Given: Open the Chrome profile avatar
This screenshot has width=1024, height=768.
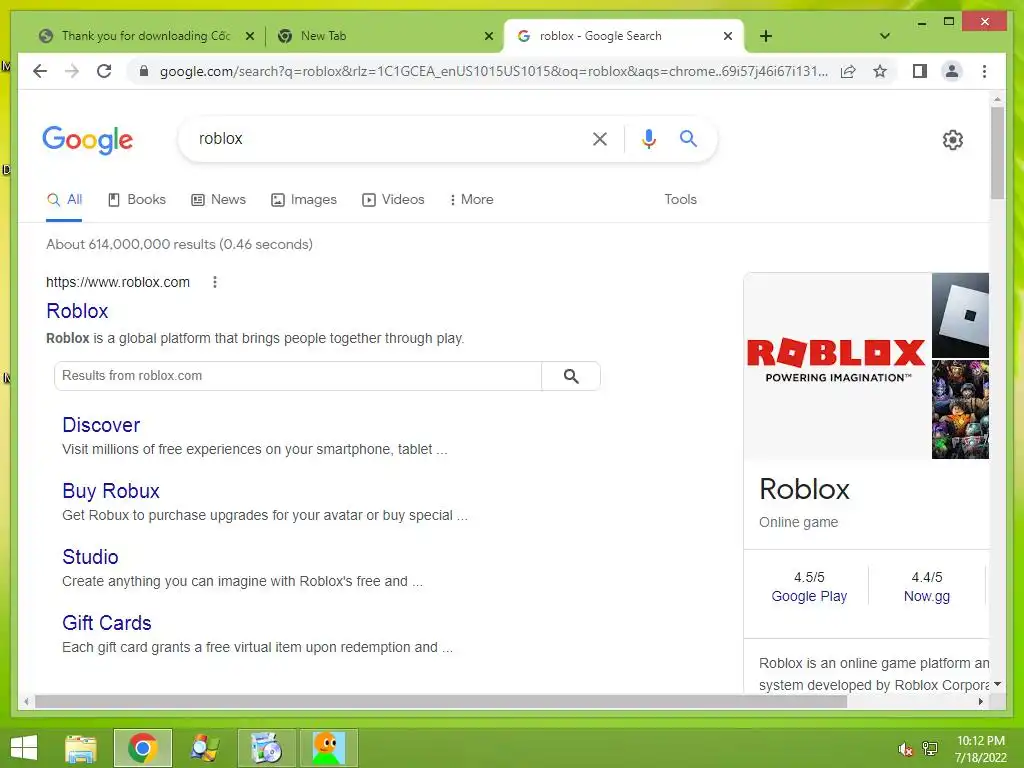Looking at the screenshot, I should point(952,71).
